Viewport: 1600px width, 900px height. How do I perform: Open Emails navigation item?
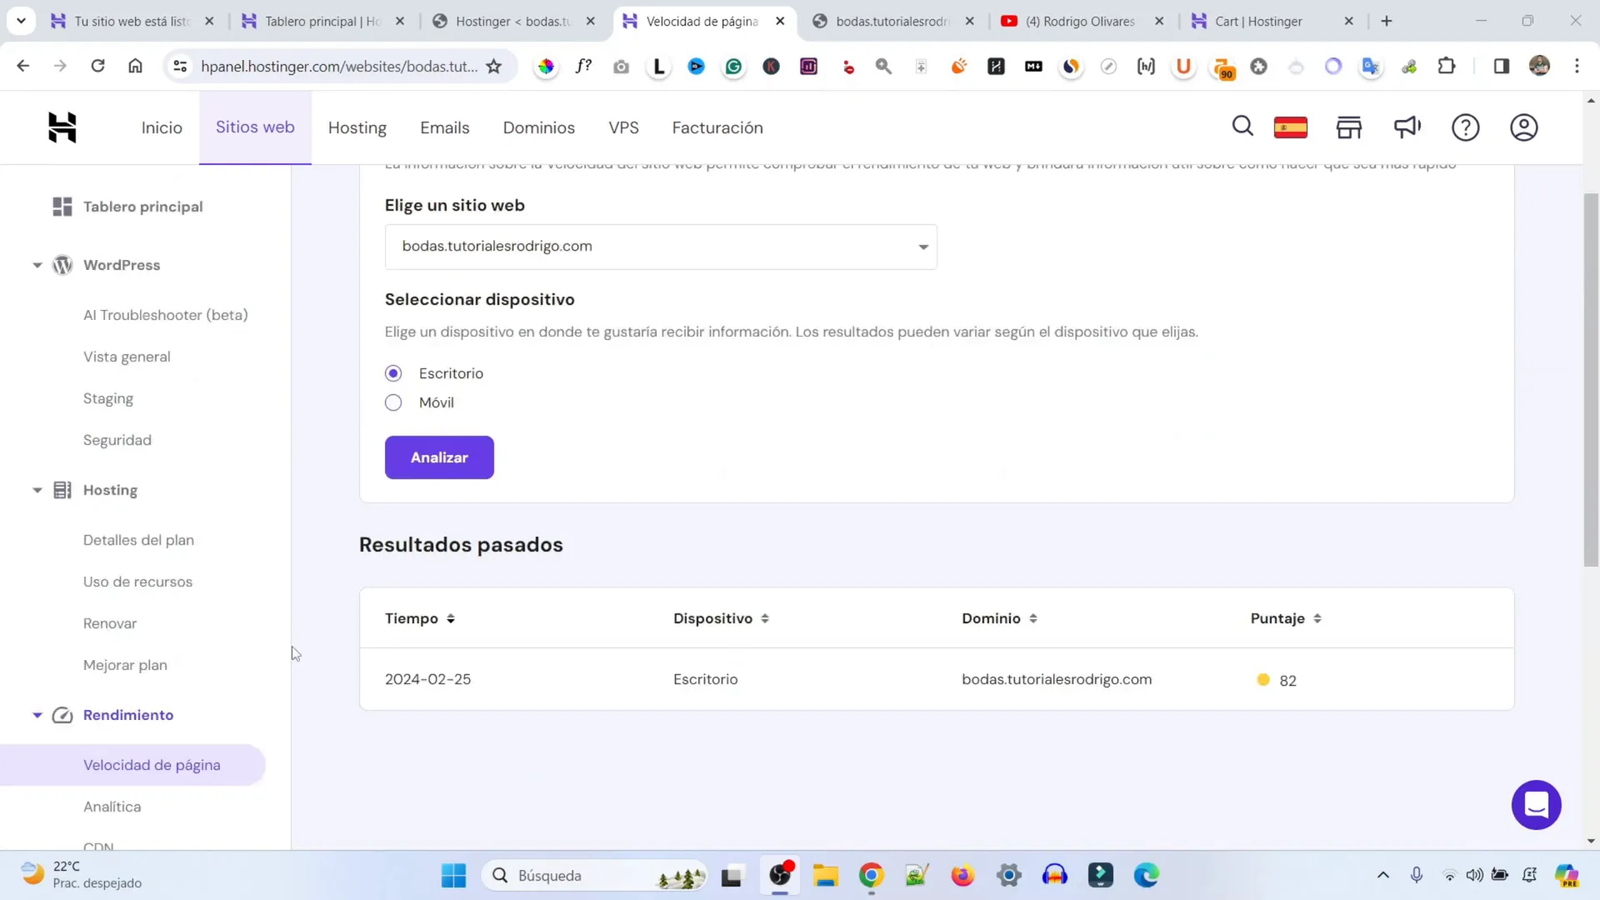pyautogui.click(x=445, y=127)
